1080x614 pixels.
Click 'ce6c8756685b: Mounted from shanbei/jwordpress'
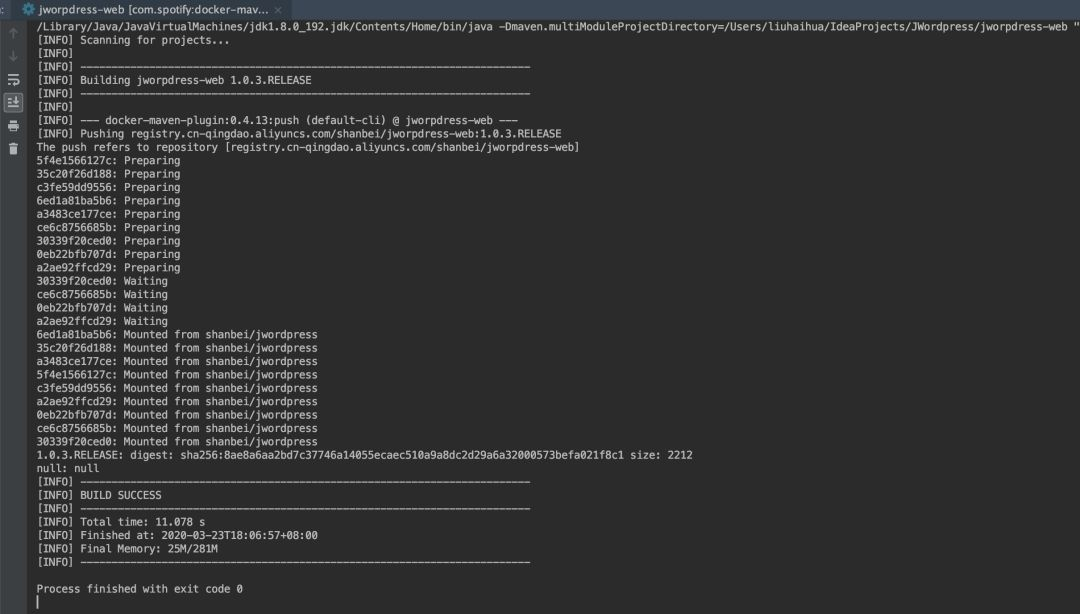coord(177,428)
